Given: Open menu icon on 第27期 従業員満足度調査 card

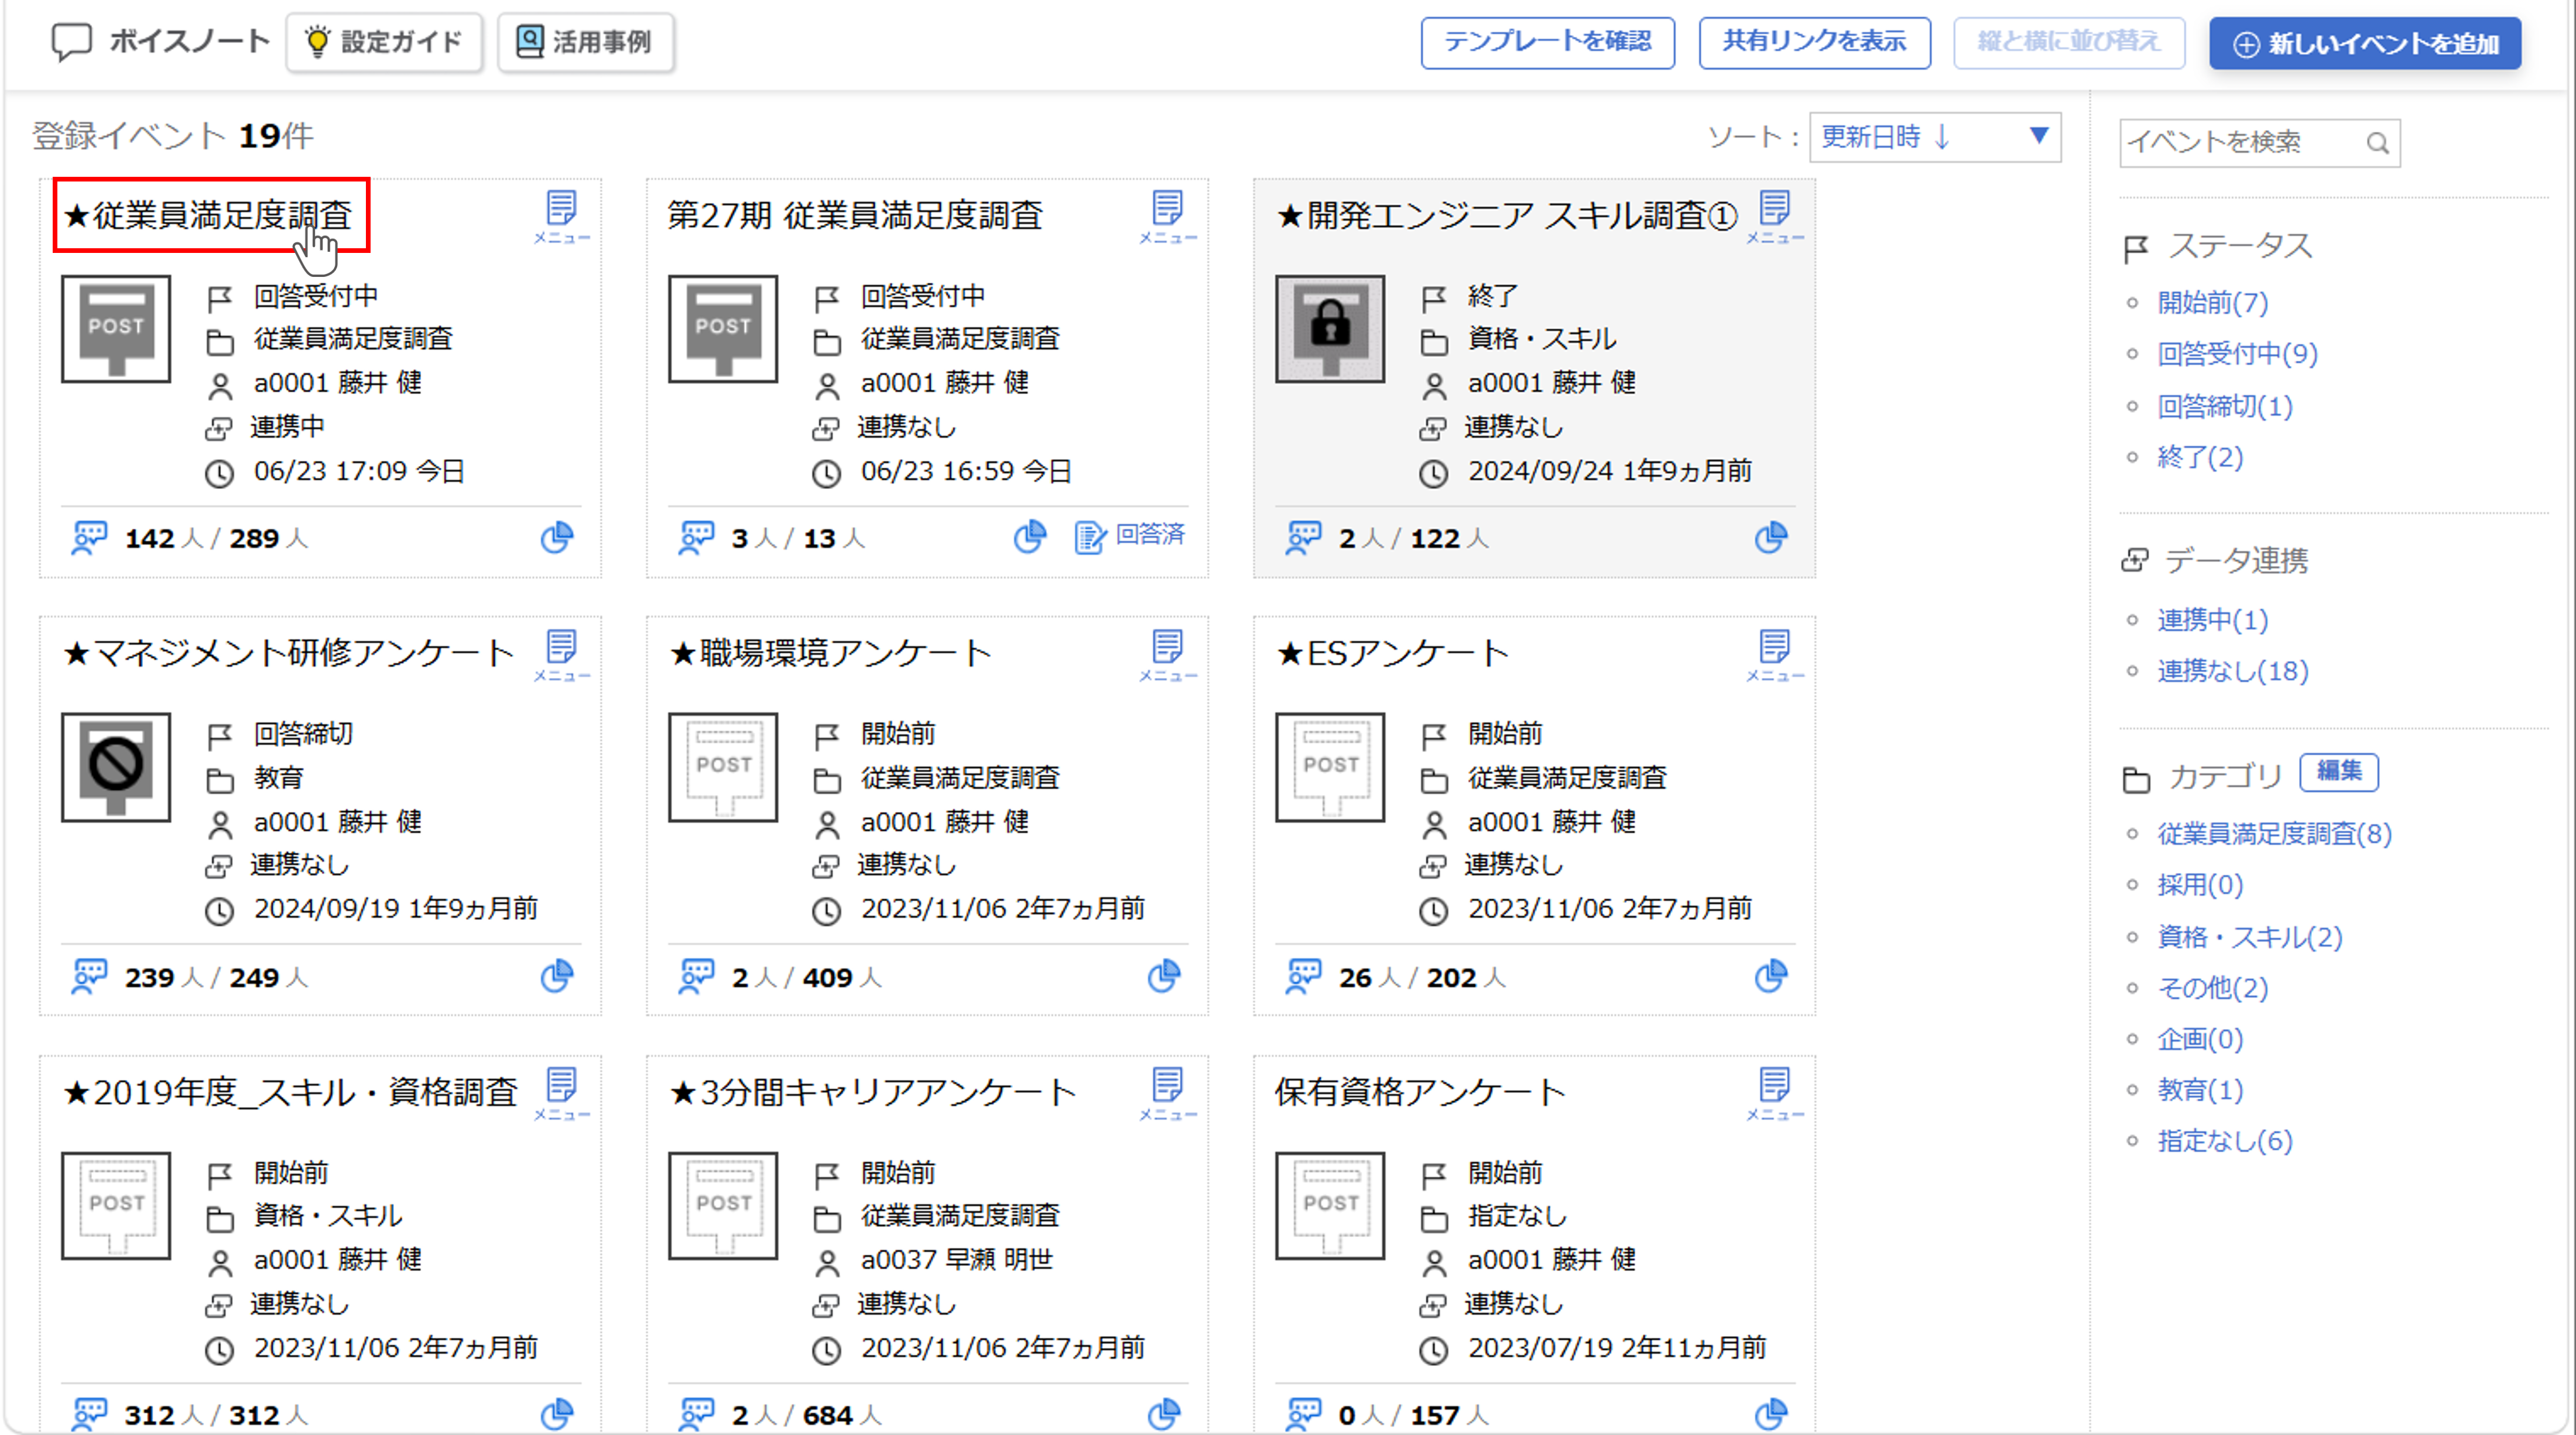Looking at the screenshot, I should pos(1167,216).
